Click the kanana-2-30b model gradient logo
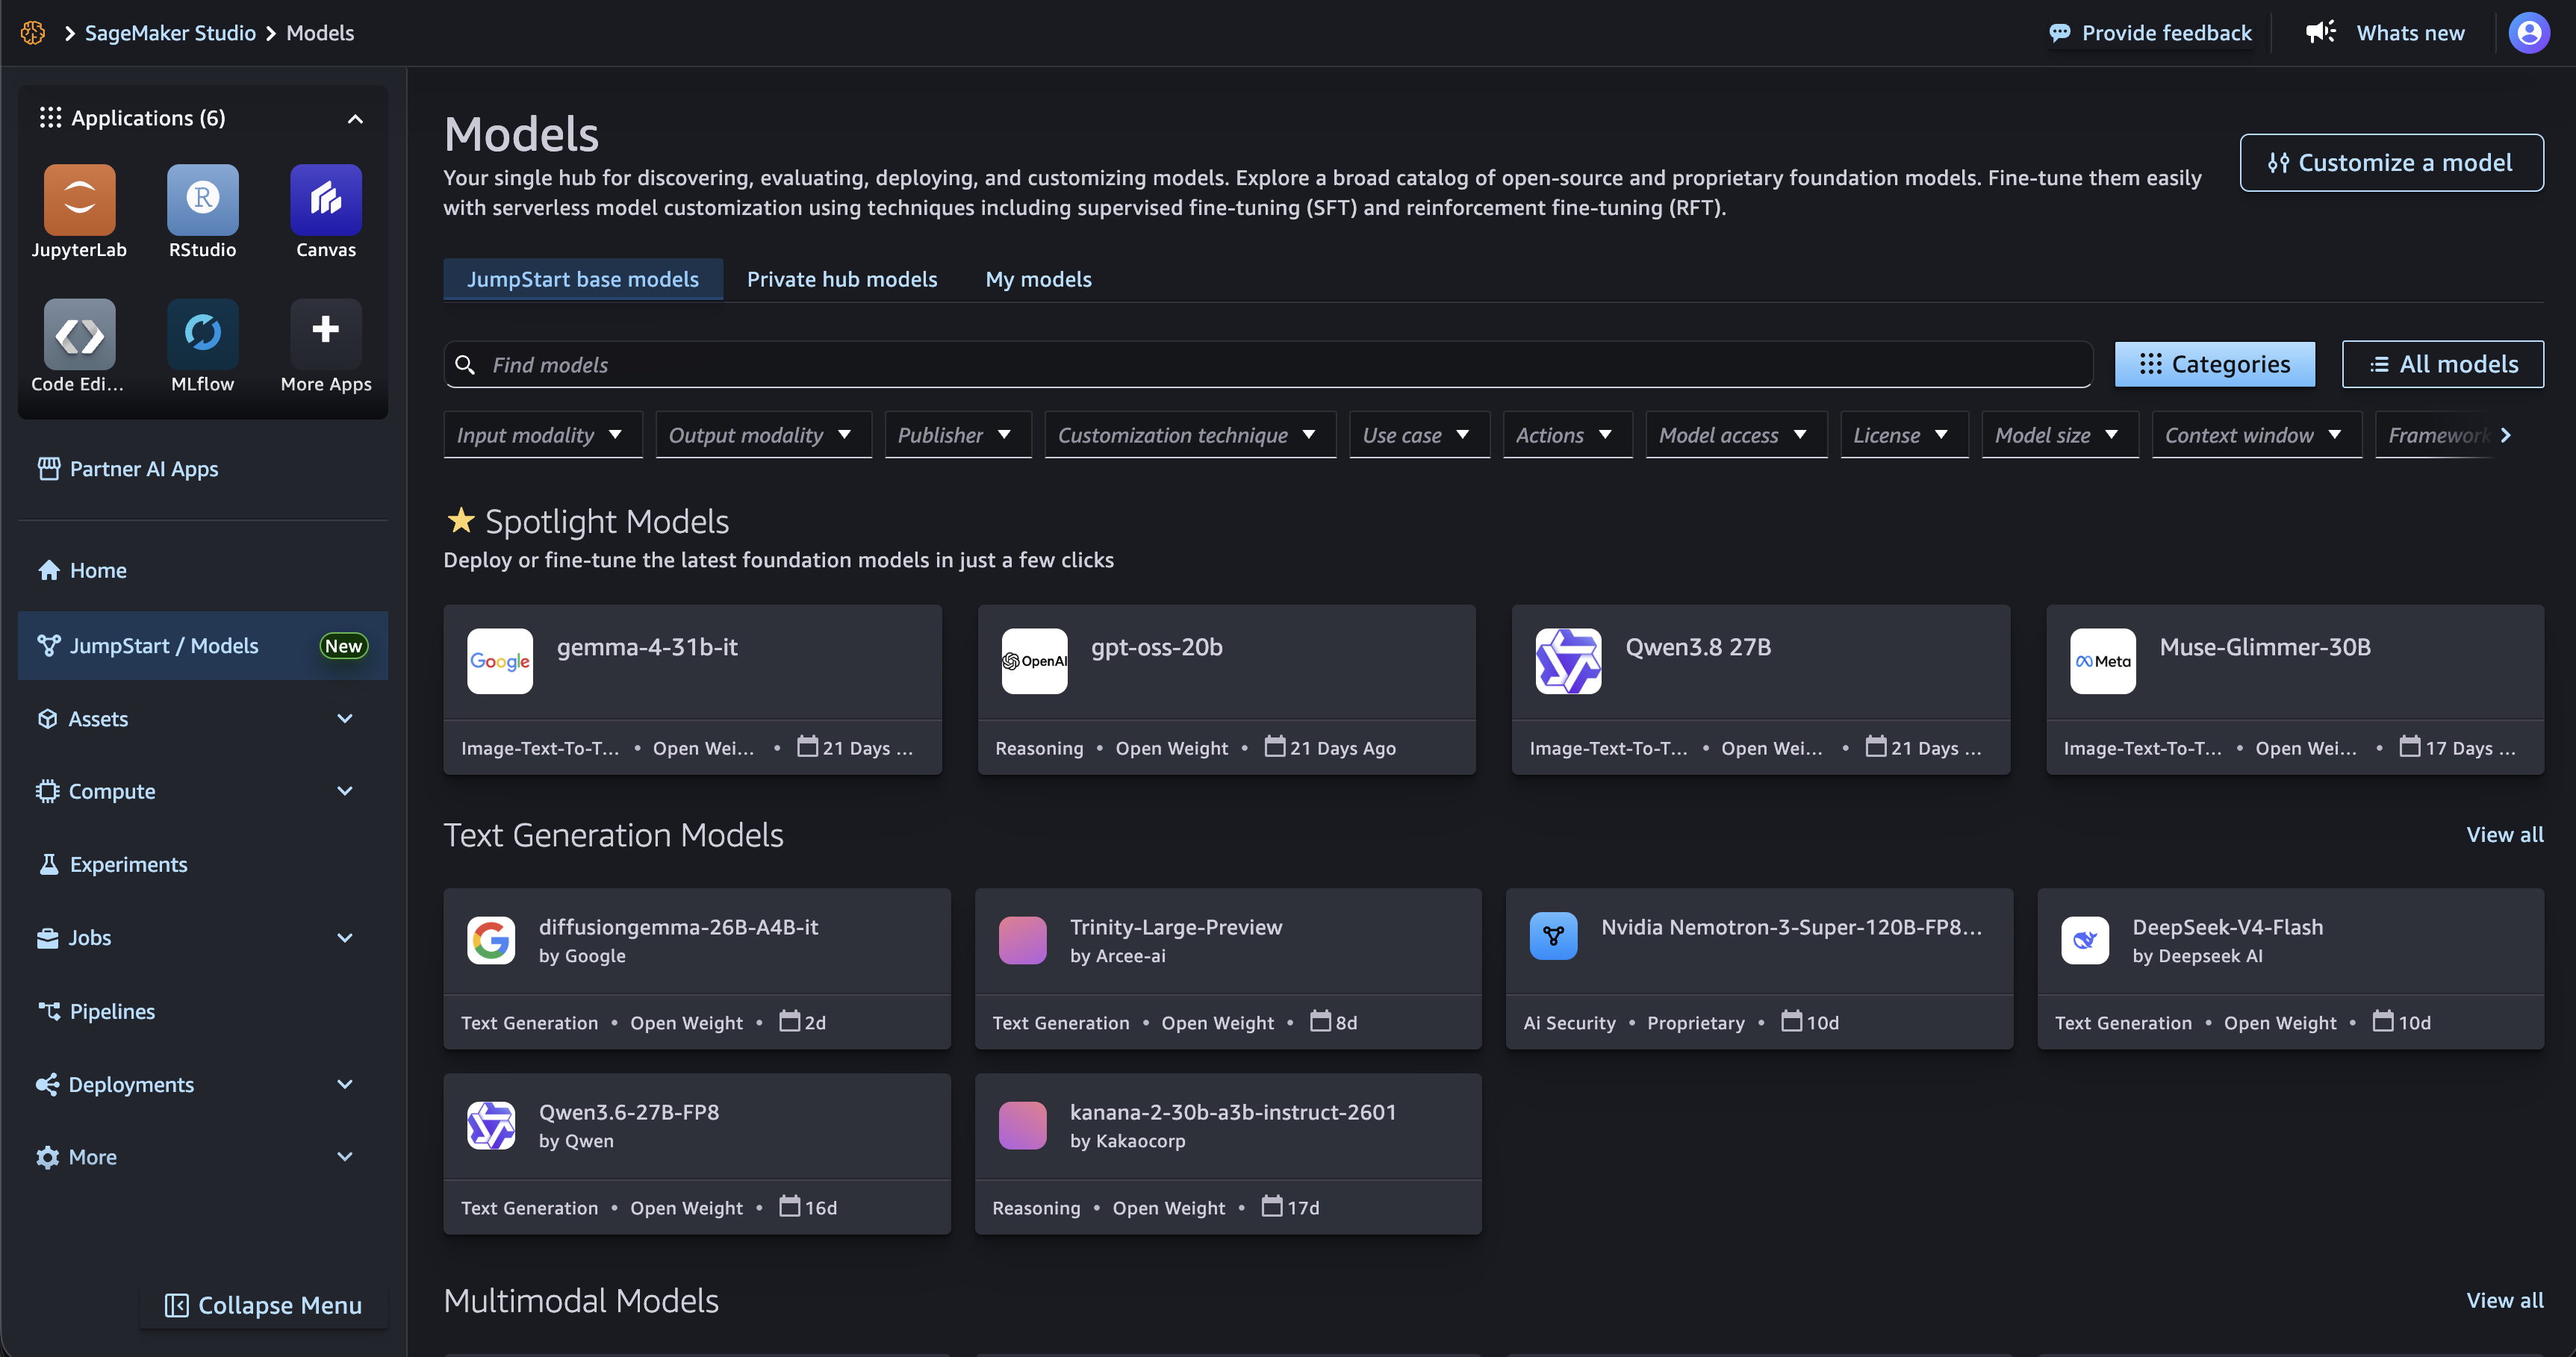Screen dimensions: 2576x1357 coord(1022,1125)
